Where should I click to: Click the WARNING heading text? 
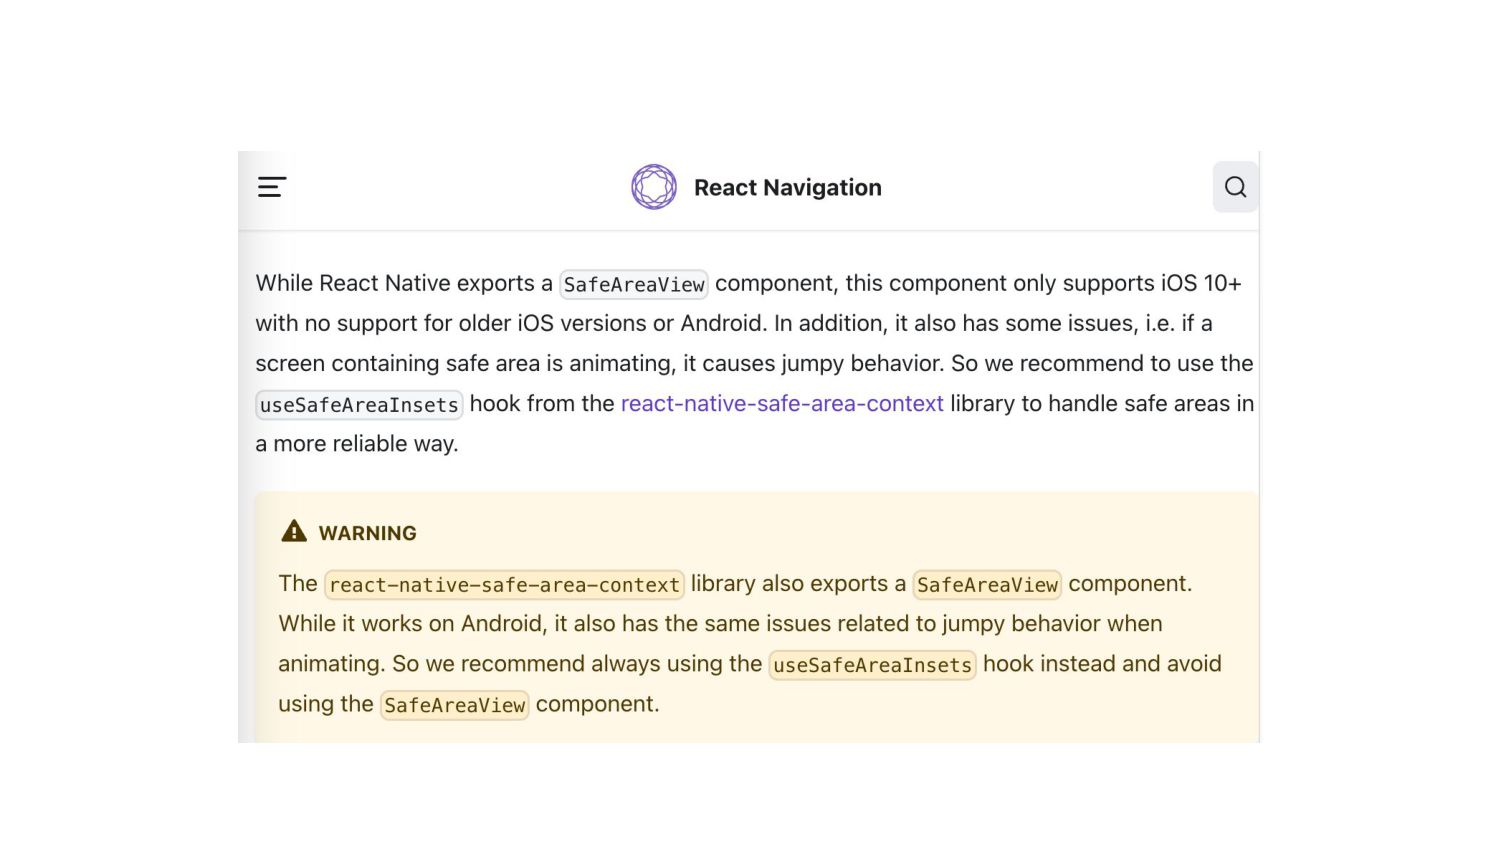tap(368, 533)
